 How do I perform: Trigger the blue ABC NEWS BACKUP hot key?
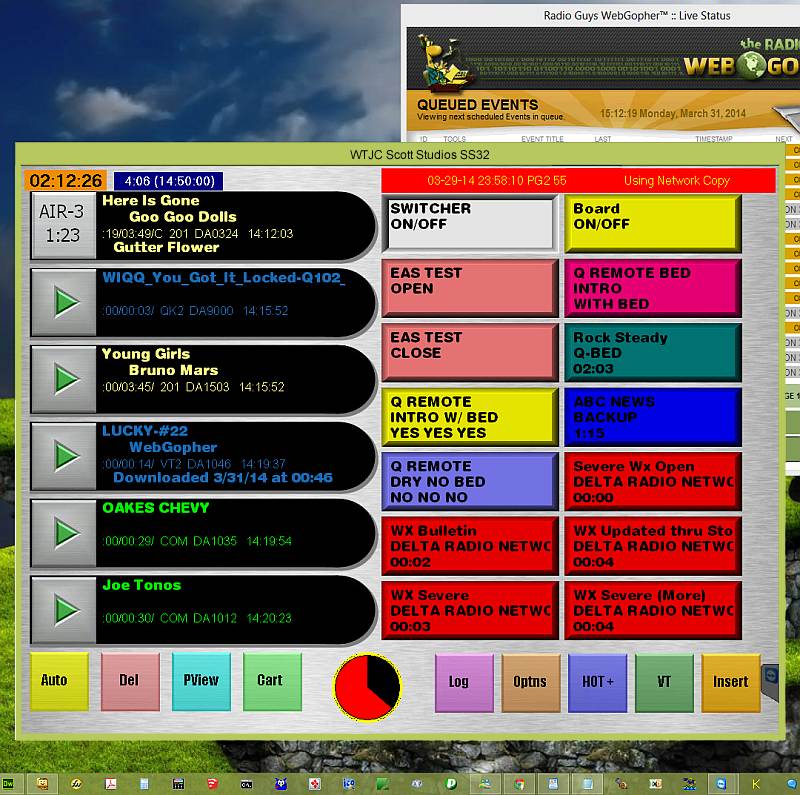pyautogui.click(x=652, y=416)
